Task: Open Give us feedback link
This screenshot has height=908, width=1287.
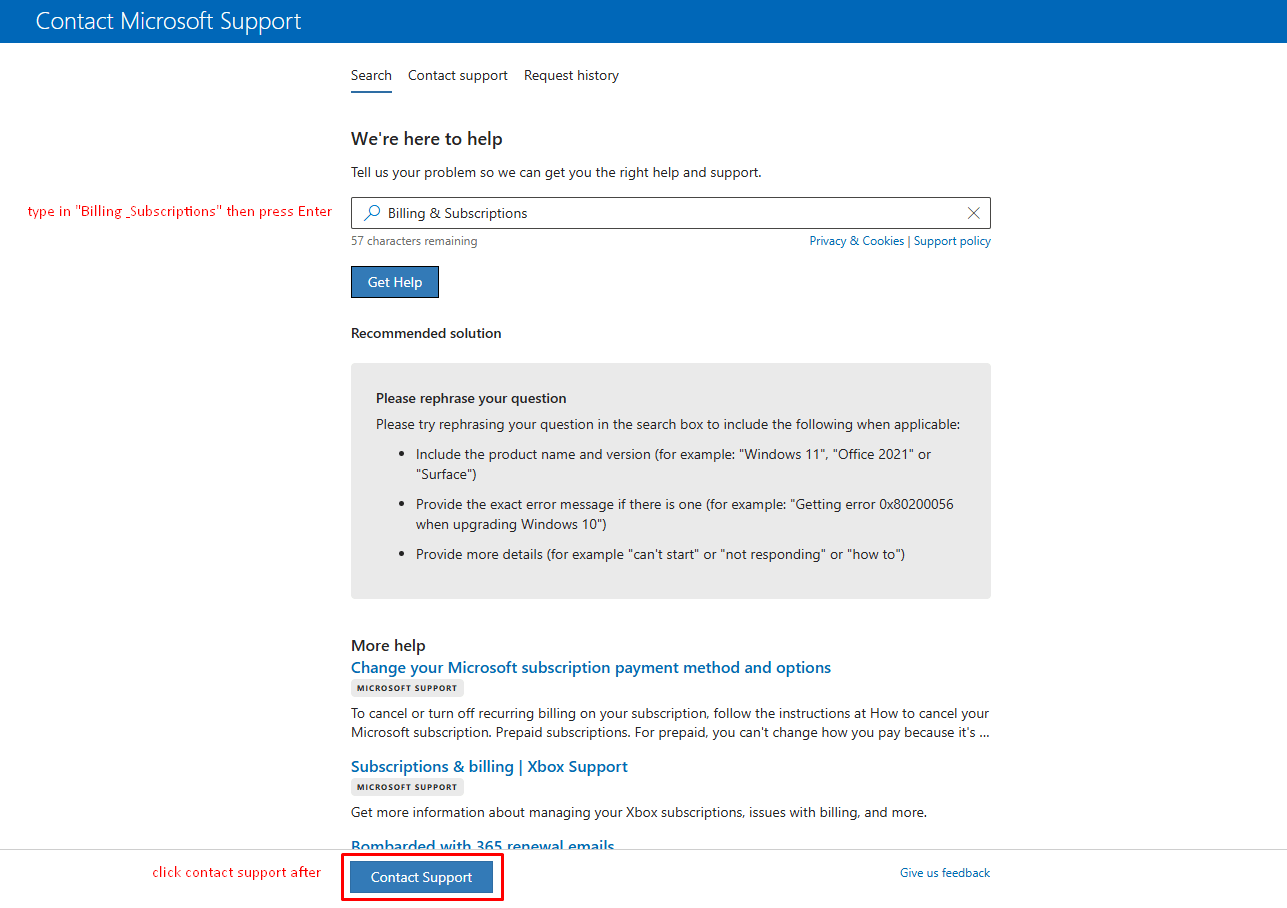Action: [945, 873]
